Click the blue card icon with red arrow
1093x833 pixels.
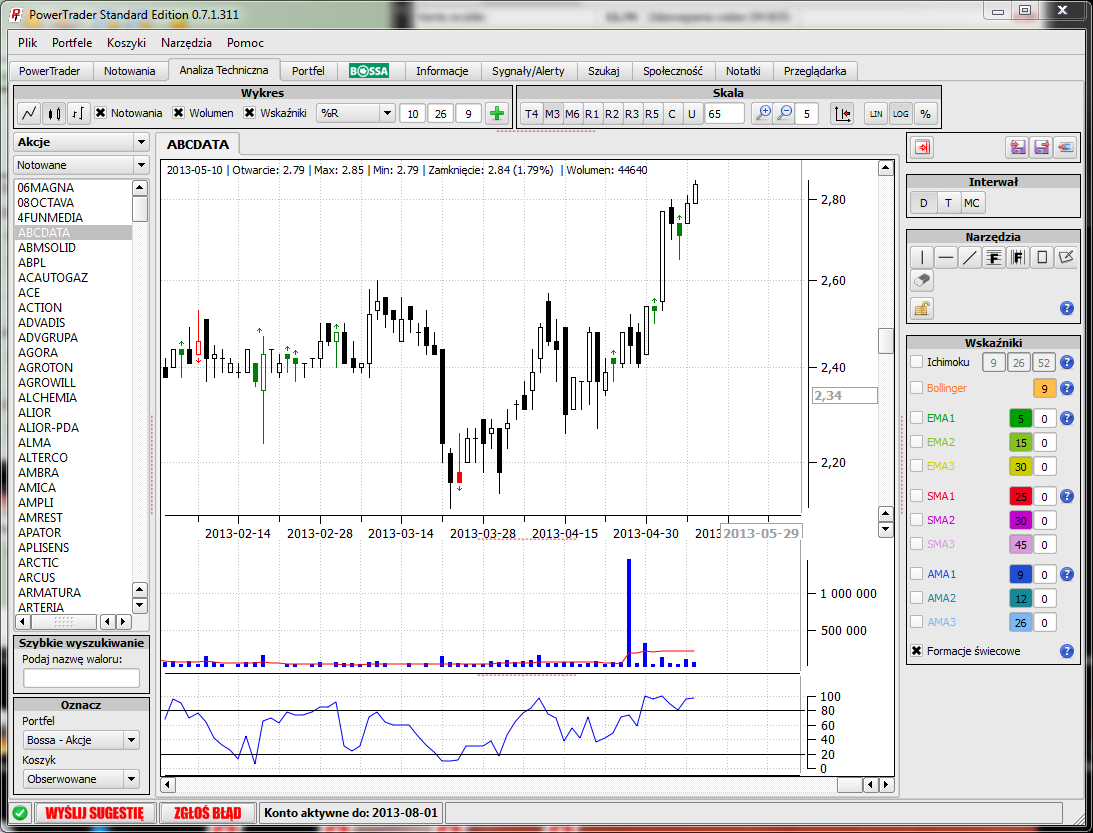[x=1065, y=147]
